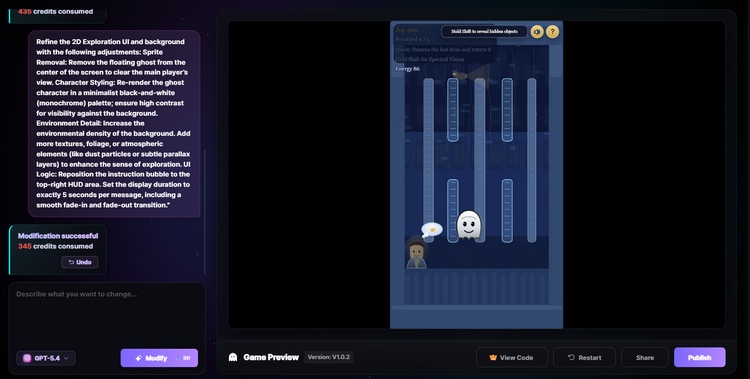Click the cat sprite near the top
750x379 pixels.
[460, 75]
